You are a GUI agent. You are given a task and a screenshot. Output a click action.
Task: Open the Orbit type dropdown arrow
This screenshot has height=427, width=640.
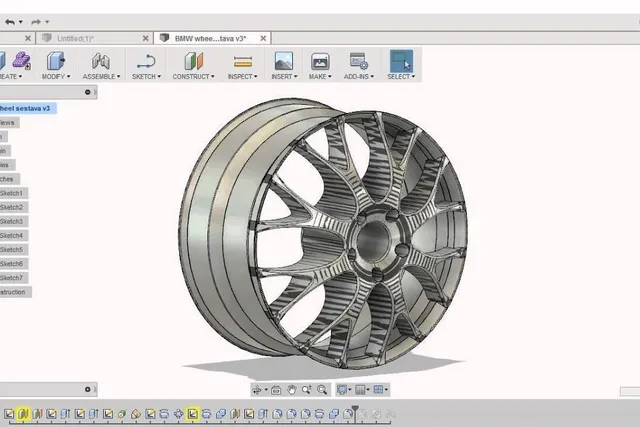(266, 390)
